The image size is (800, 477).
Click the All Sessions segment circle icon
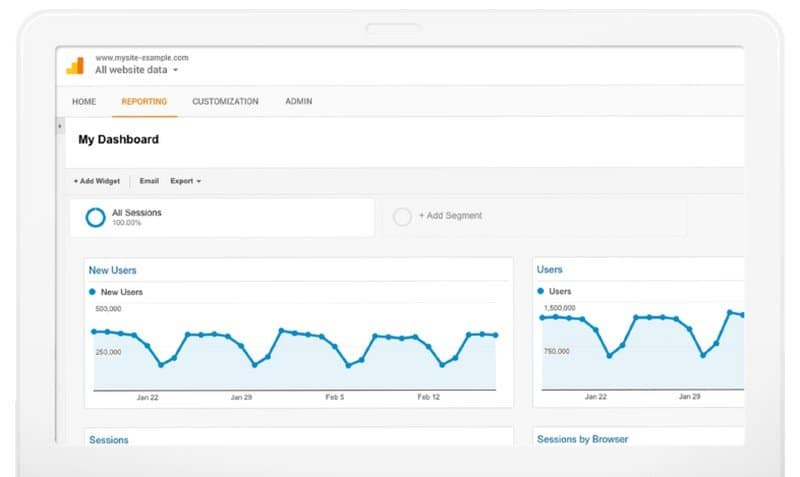(x=95, y=217)
